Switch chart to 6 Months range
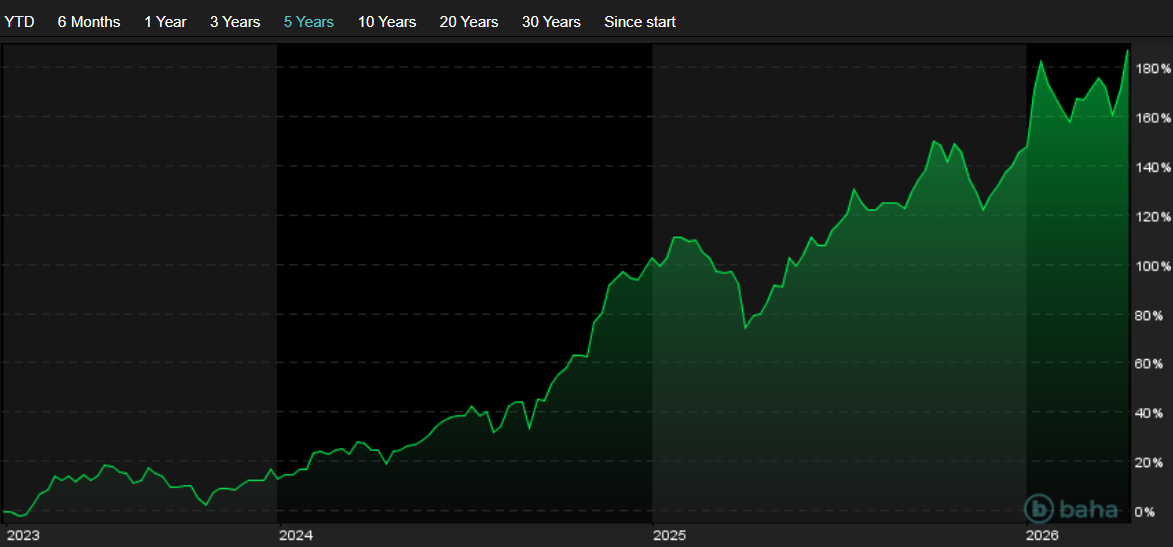This screenshot has height=547, width=1173. (89, 22)
